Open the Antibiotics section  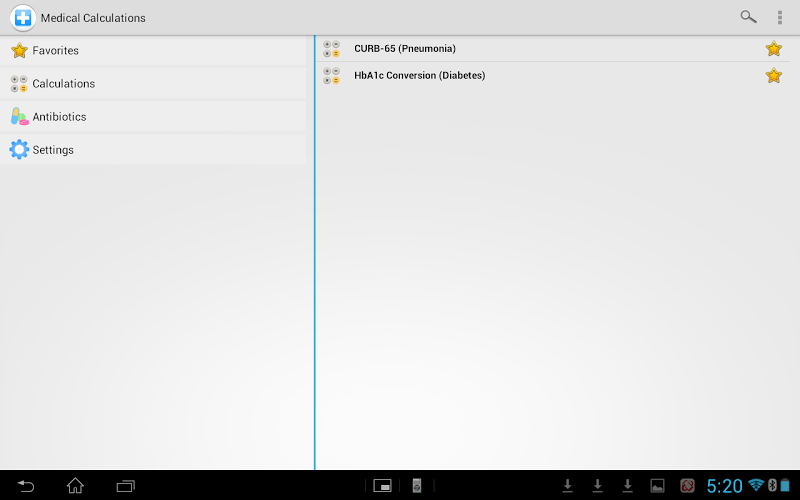[x=153, y=116]
